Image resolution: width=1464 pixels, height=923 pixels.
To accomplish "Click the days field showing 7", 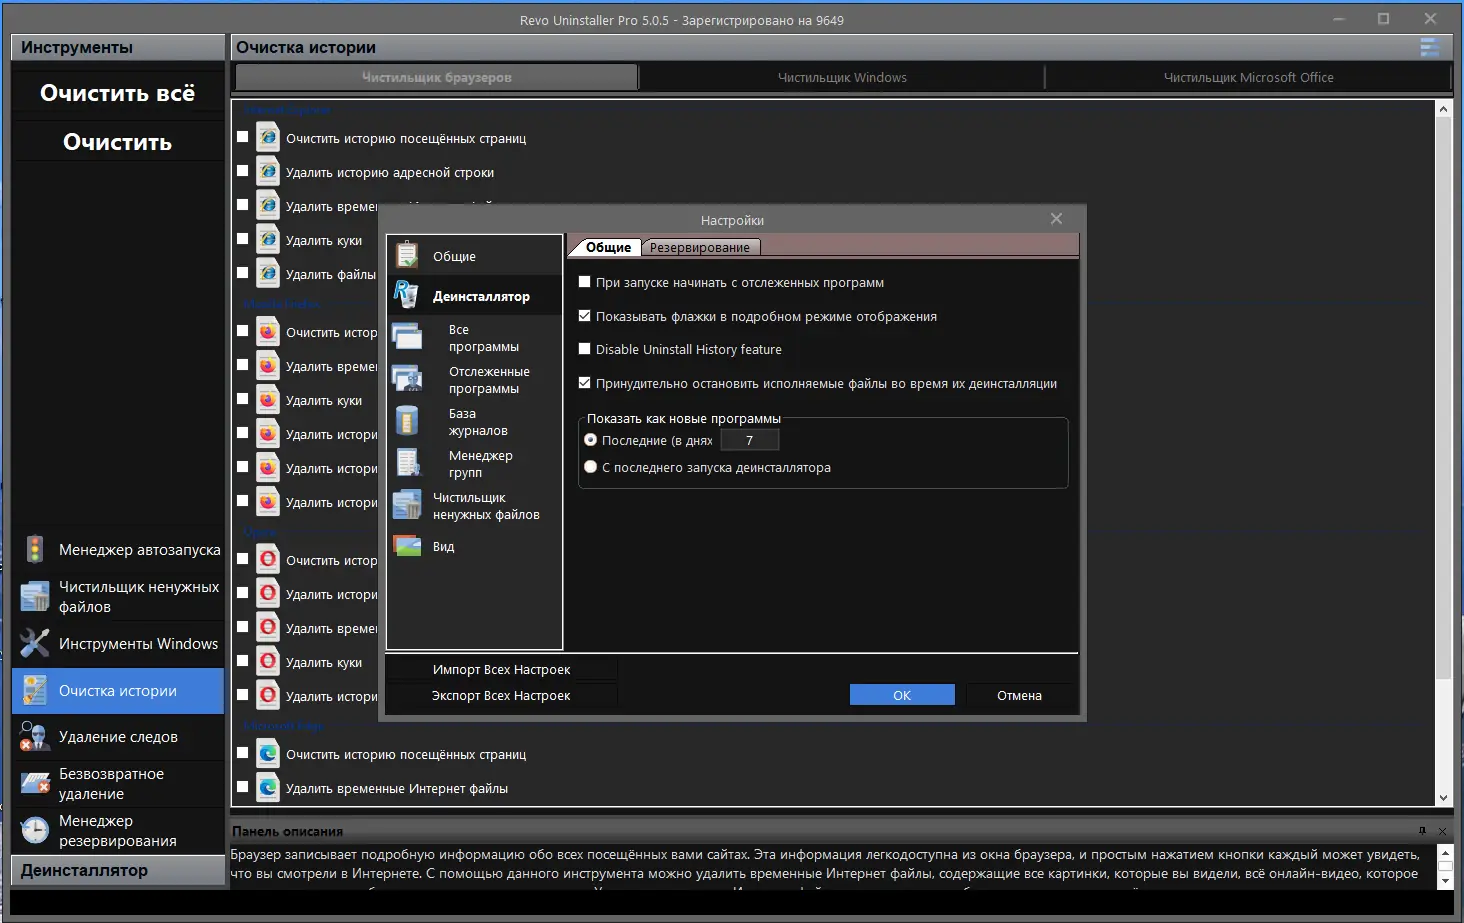I will (x=749, y=440).
